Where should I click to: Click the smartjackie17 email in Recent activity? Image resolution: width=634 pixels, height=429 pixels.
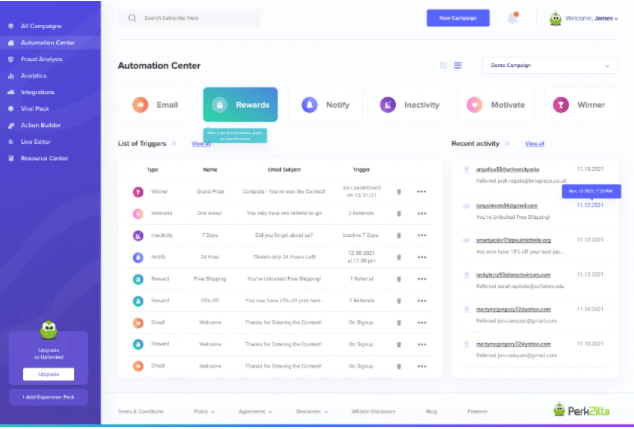click(514, 240)
